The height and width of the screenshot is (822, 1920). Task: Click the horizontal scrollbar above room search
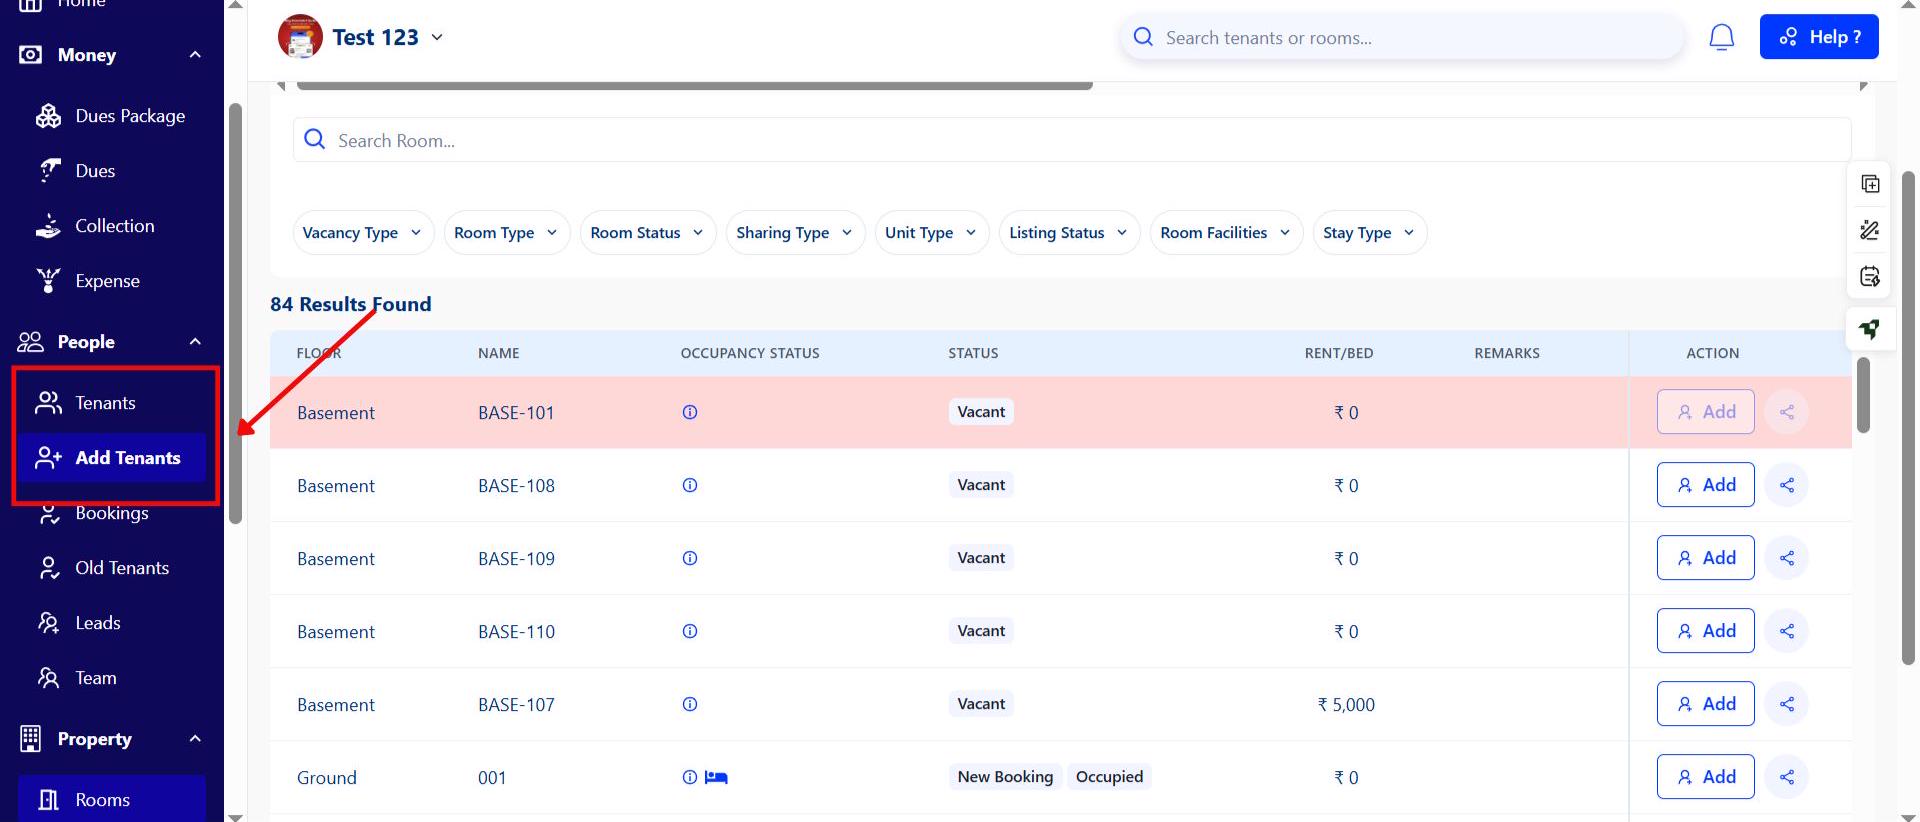pyautogui.click(x=694, y=86)
